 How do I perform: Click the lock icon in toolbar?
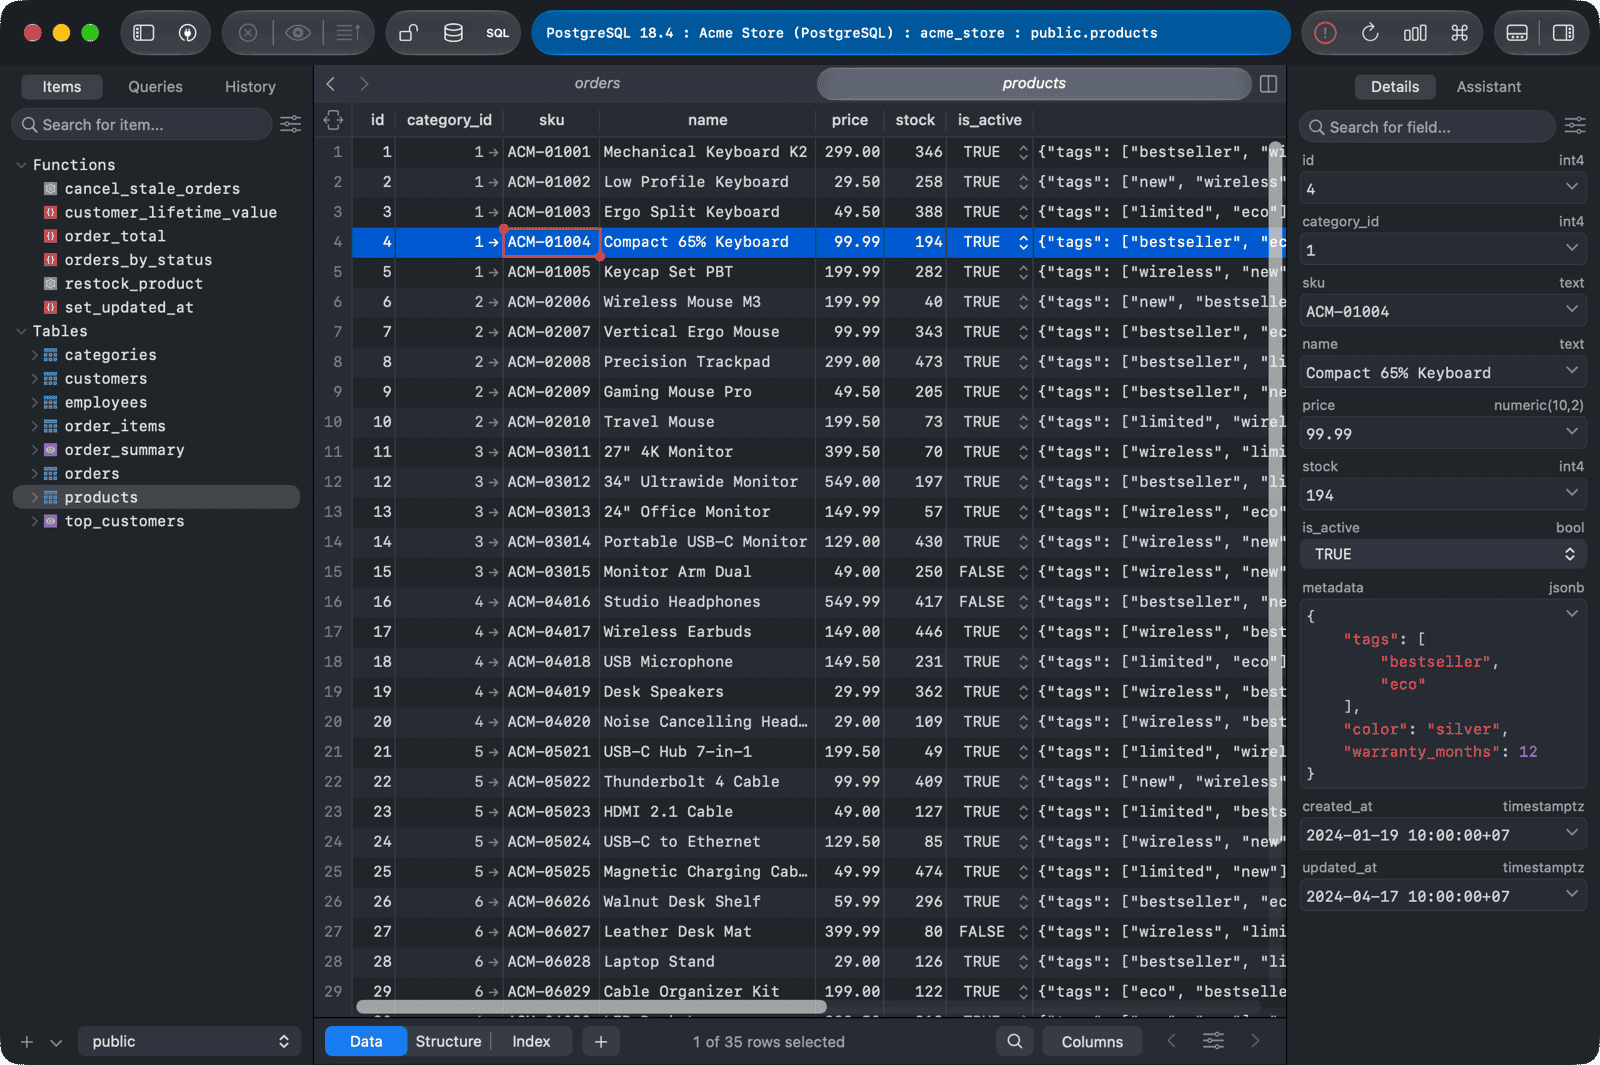pyautogui.click(x=408, y=33)
